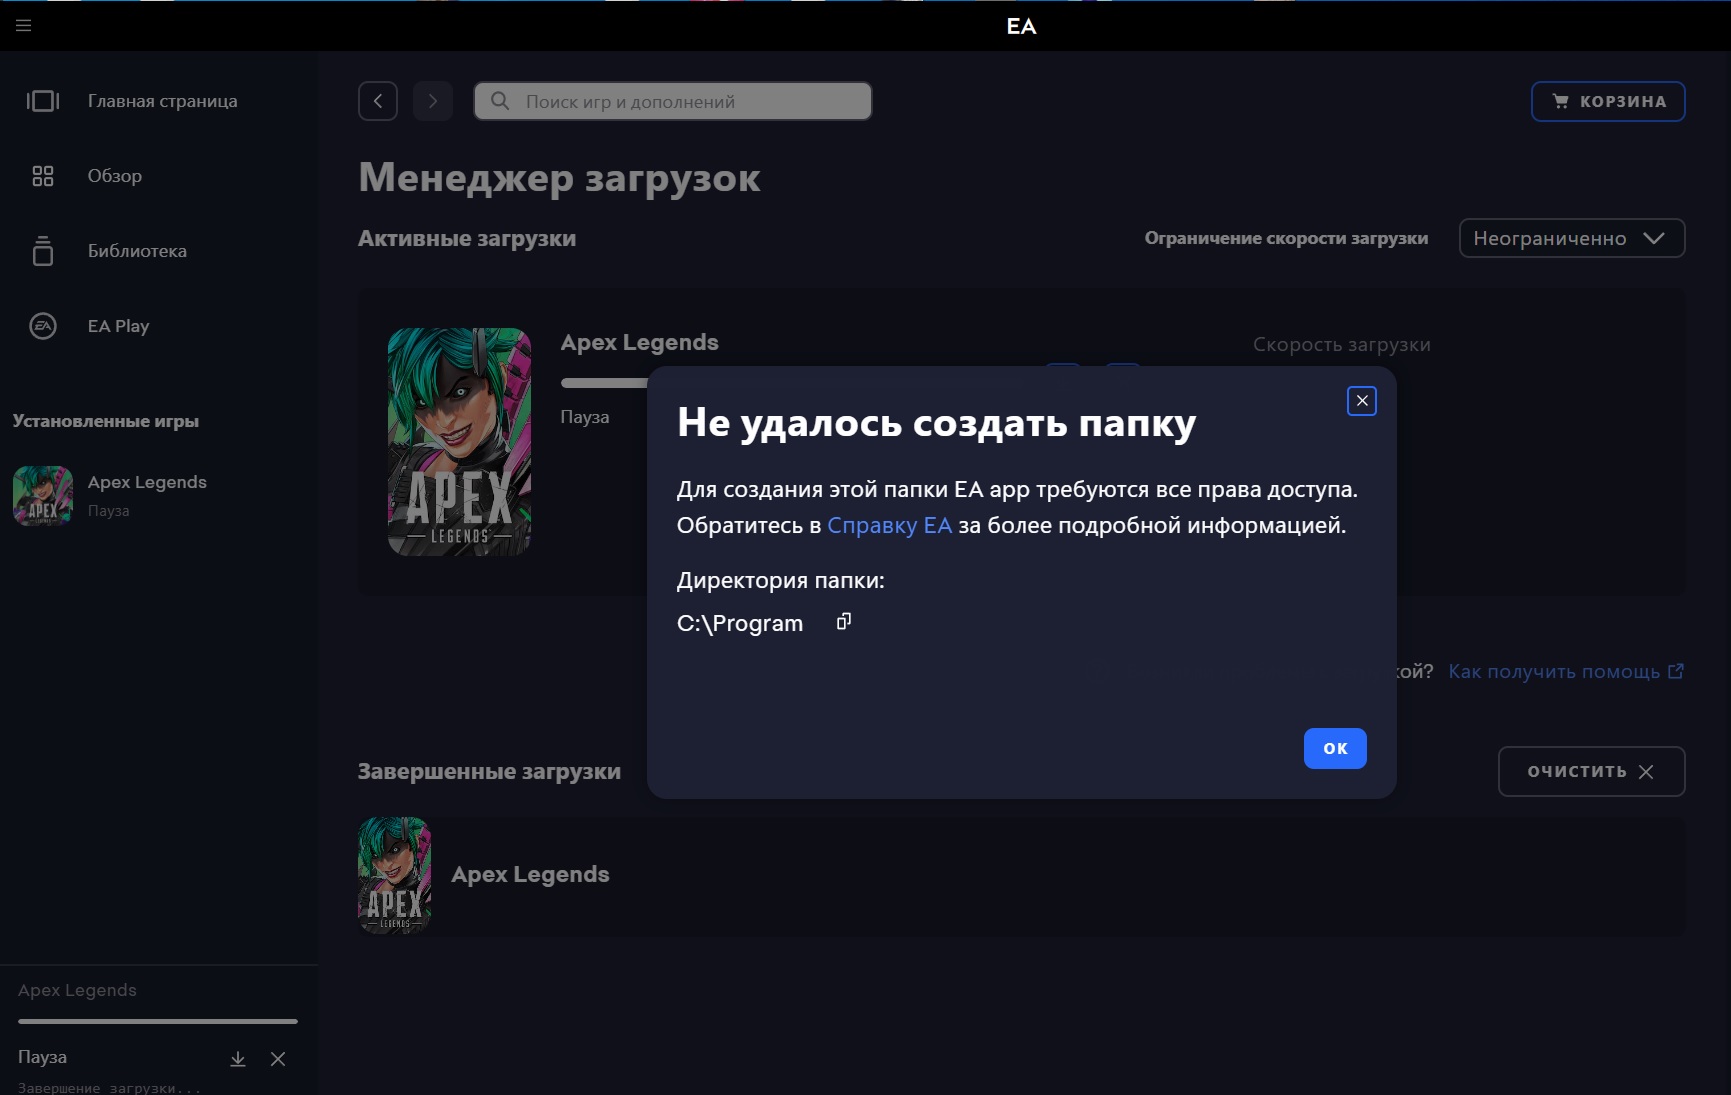Click the magnifier search icon
Screen dimensions: 1731x1095
coord(500,101)
